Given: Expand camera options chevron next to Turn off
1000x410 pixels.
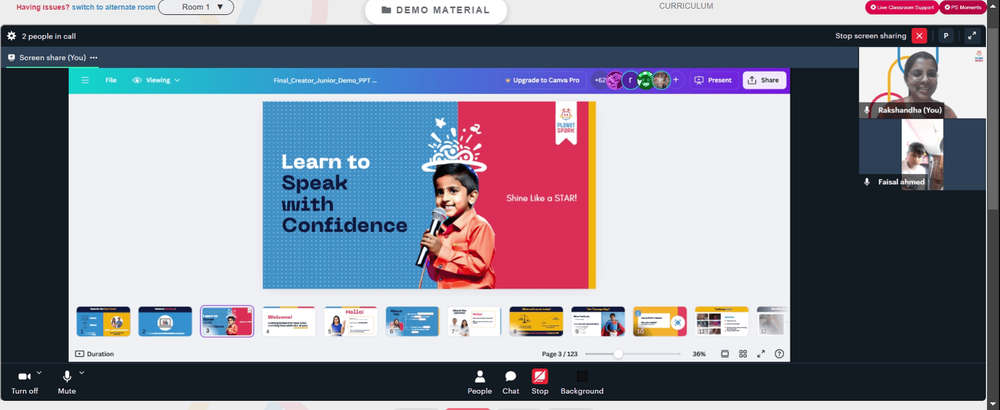Looking at the screenshot, I should (39, 372).
